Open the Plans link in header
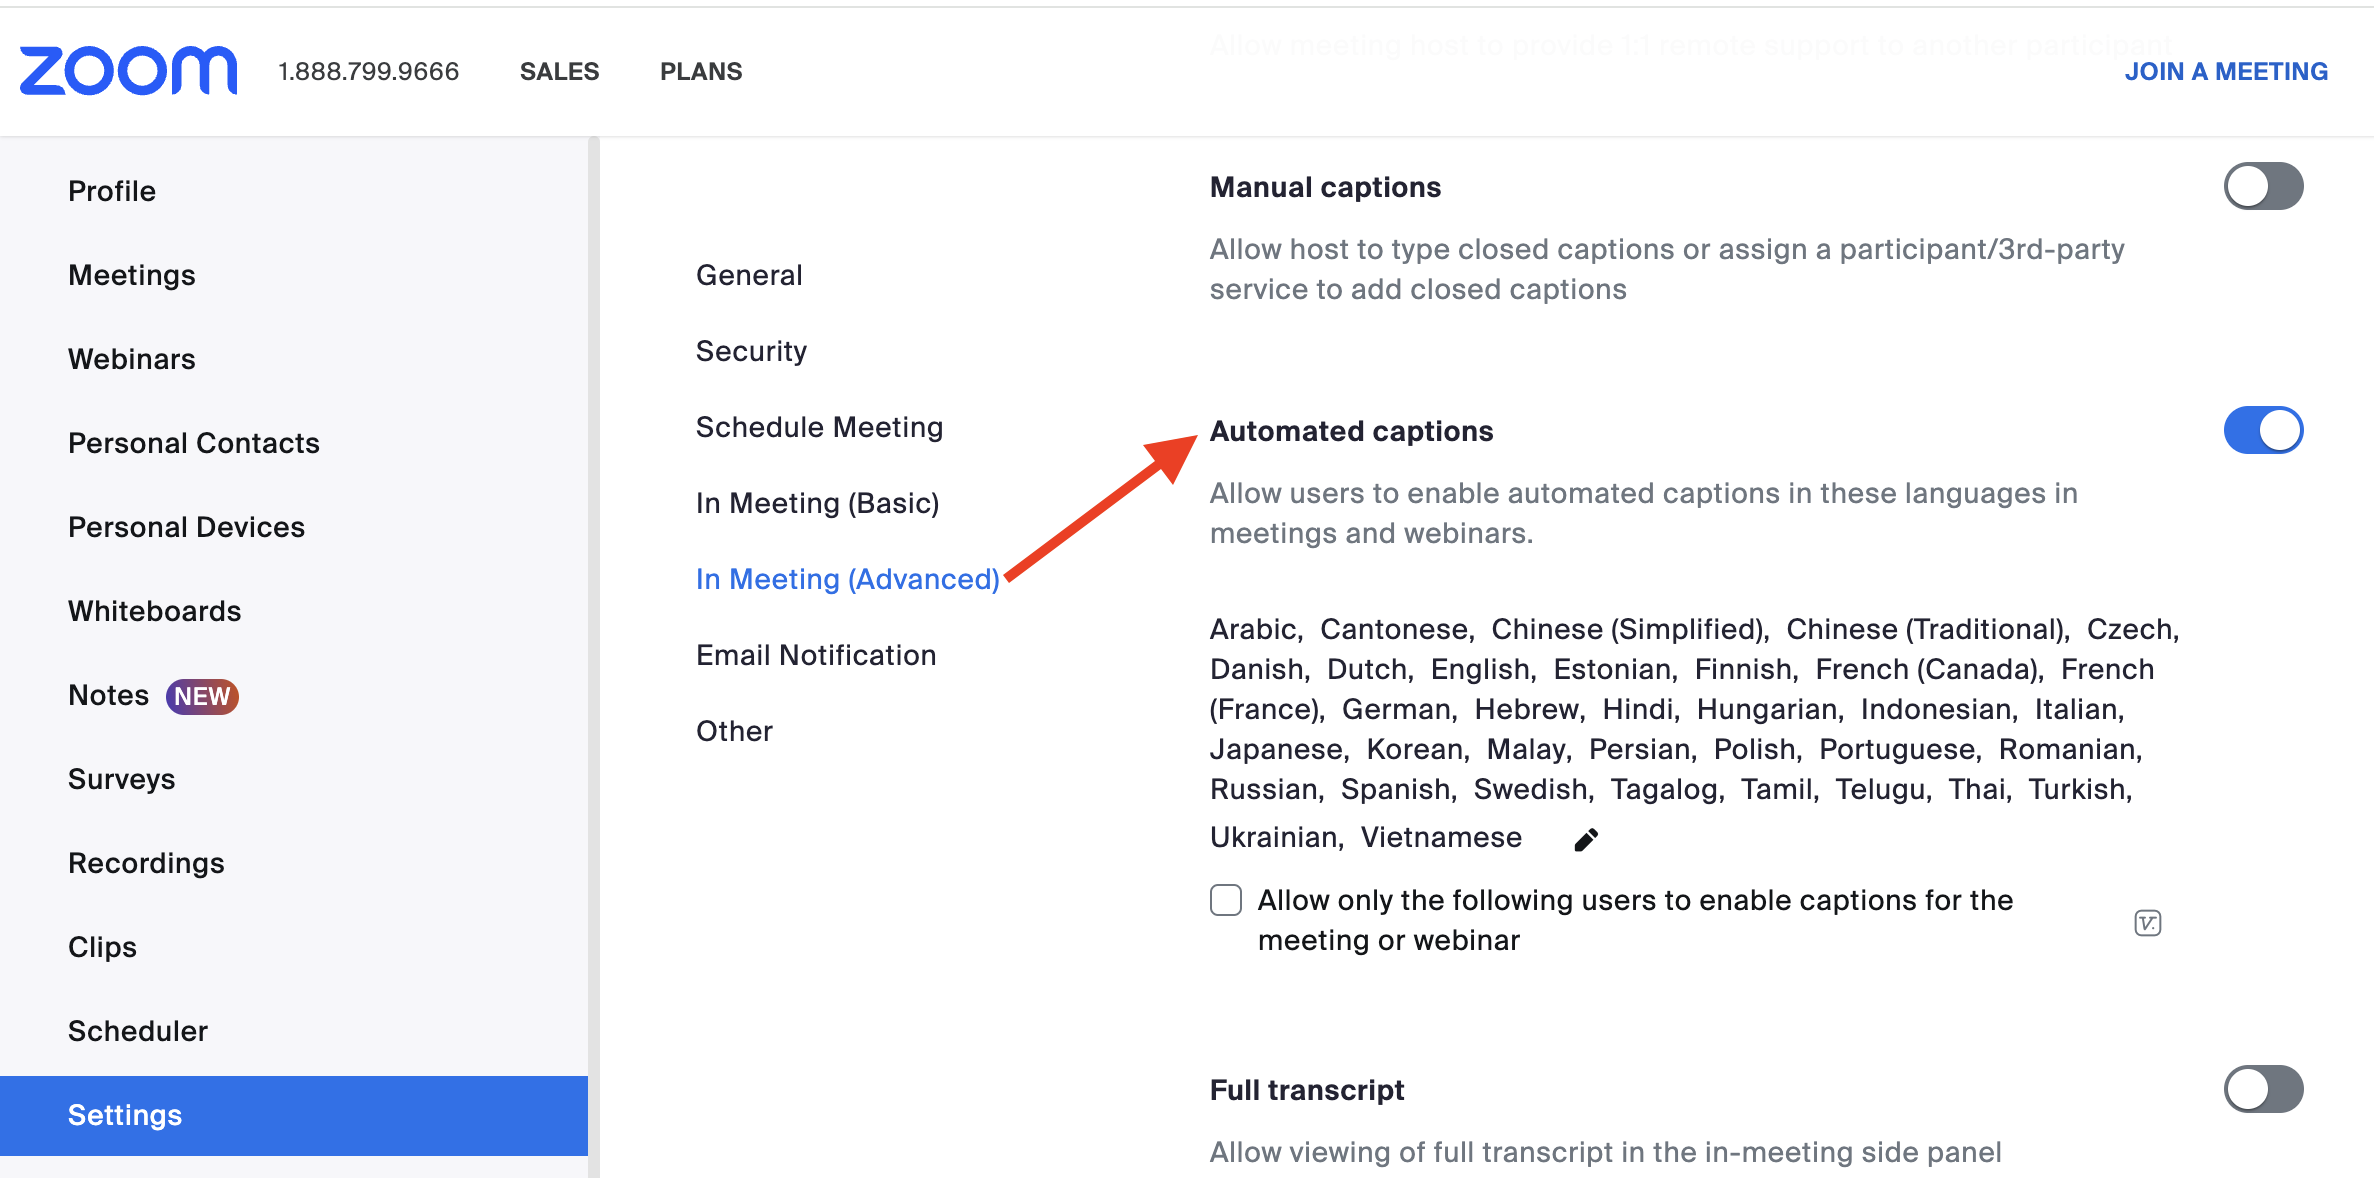This screenshot has width=2374, height=1178. click(x=701, y=71)
